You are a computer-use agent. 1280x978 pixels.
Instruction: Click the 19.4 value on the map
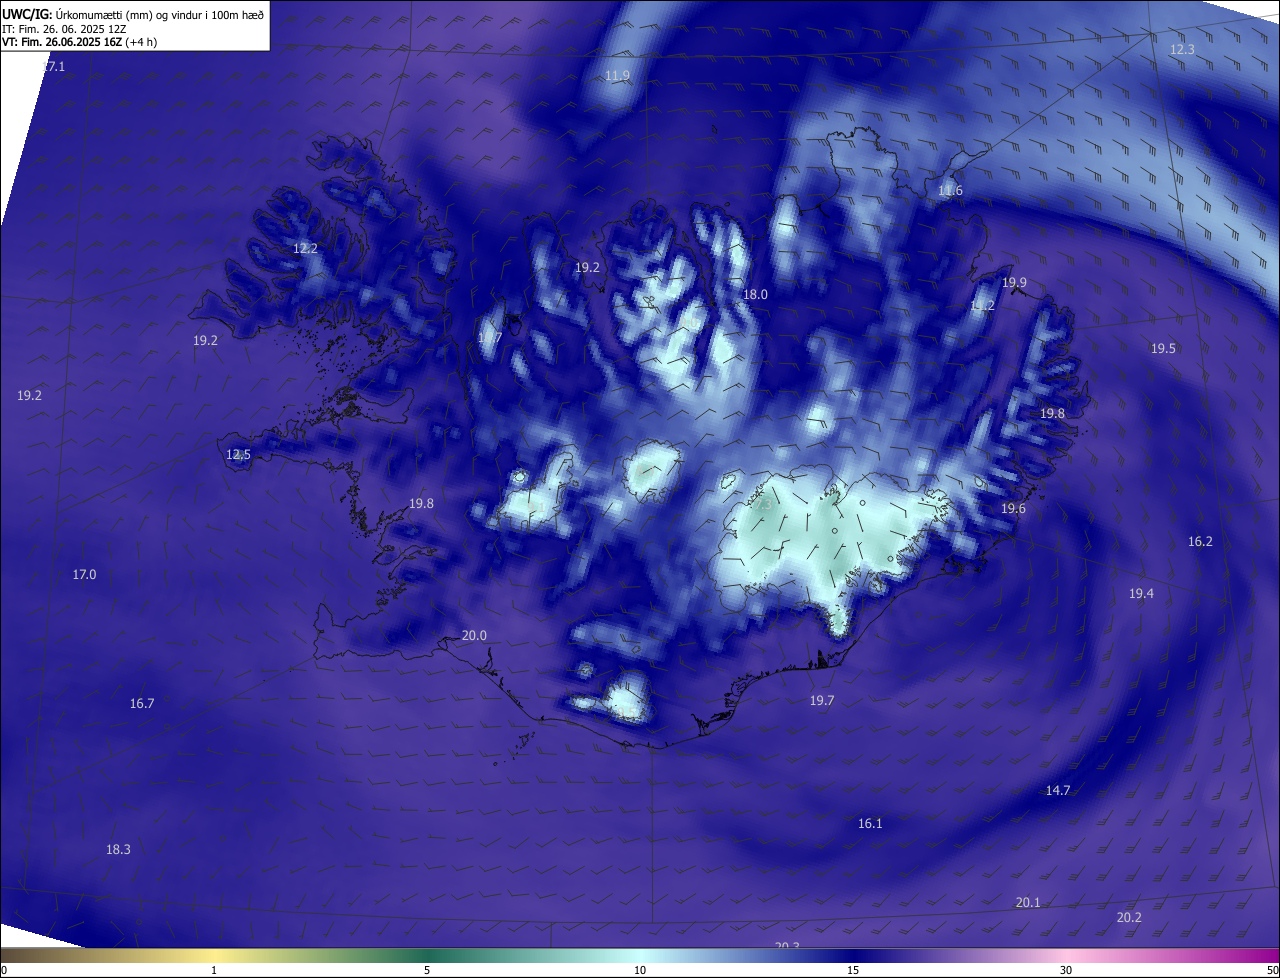[1141, 593]
